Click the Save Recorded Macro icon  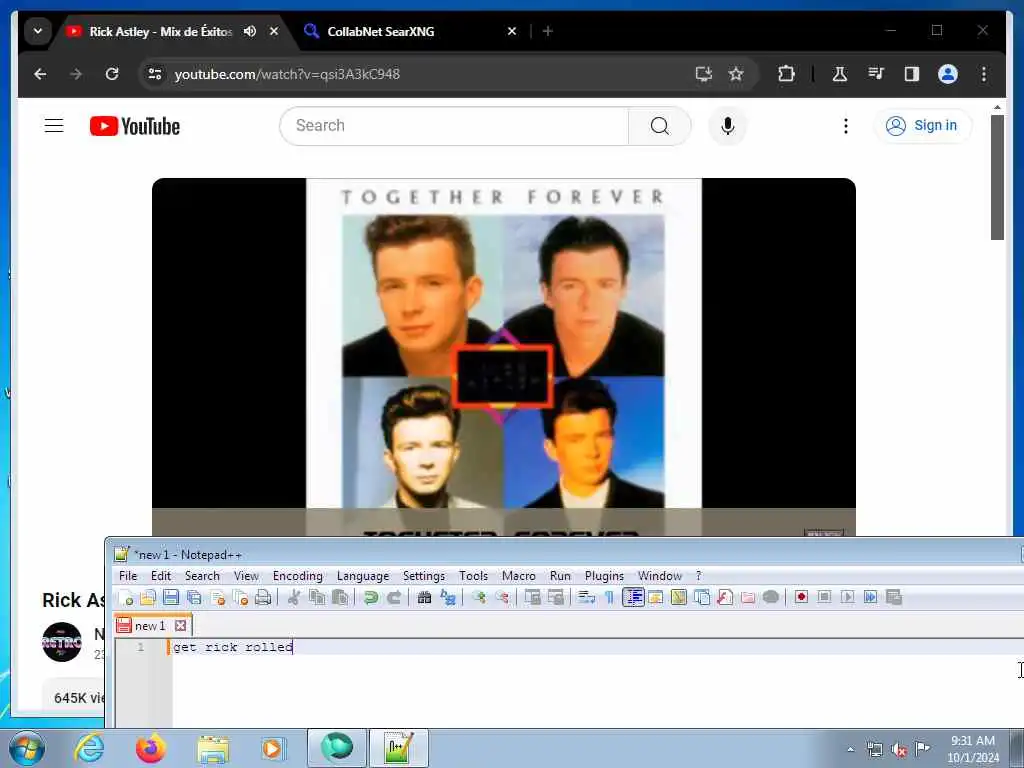pyautogui.click(x=893, y=598)
